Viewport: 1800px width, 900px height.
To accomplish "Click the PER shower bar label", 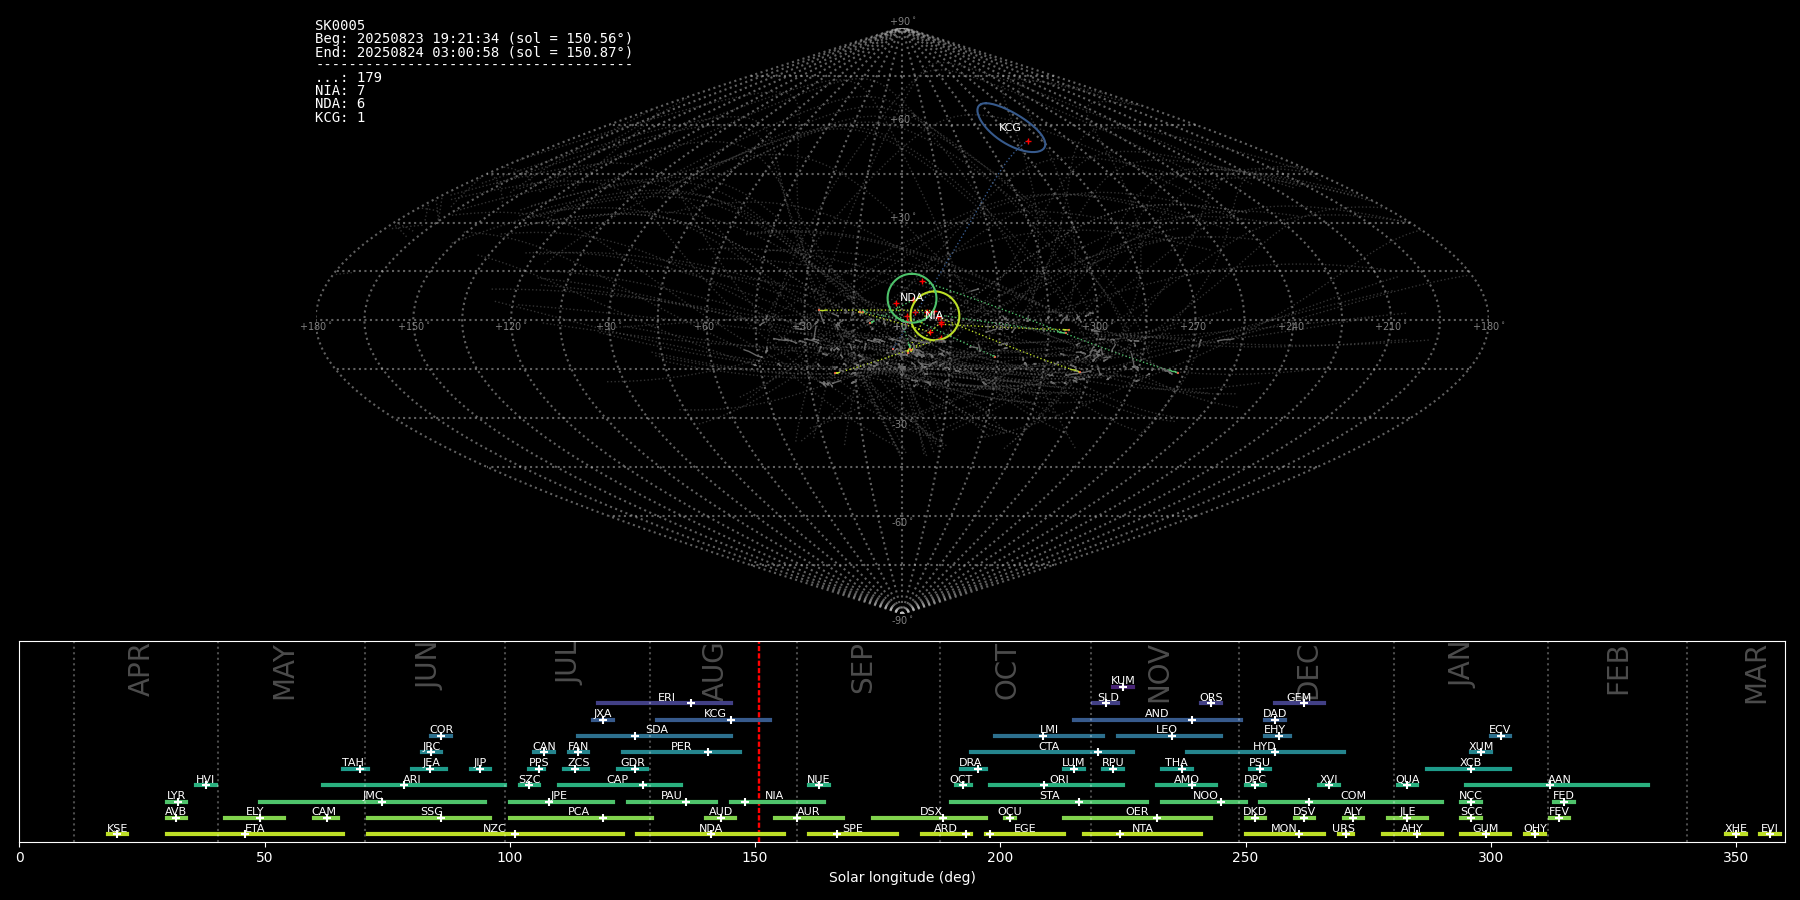I will 681,747.
